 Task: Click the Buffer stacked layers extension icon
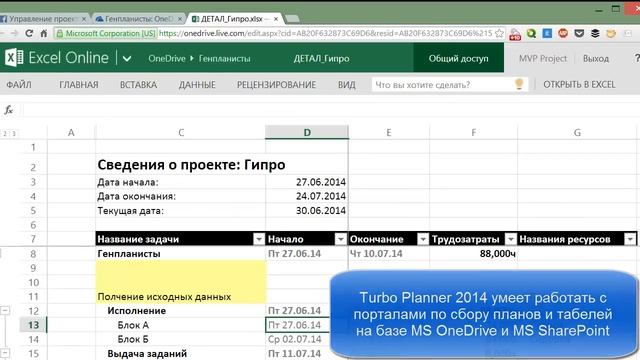tap(595, 33)
